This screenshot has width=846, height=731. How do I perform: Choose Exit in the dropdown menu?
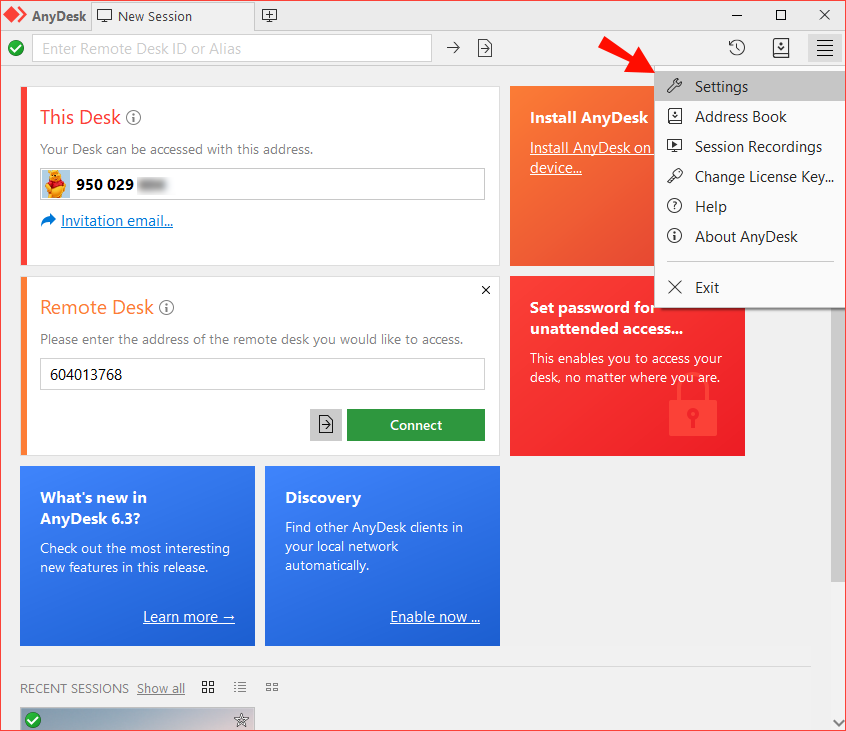749,288
